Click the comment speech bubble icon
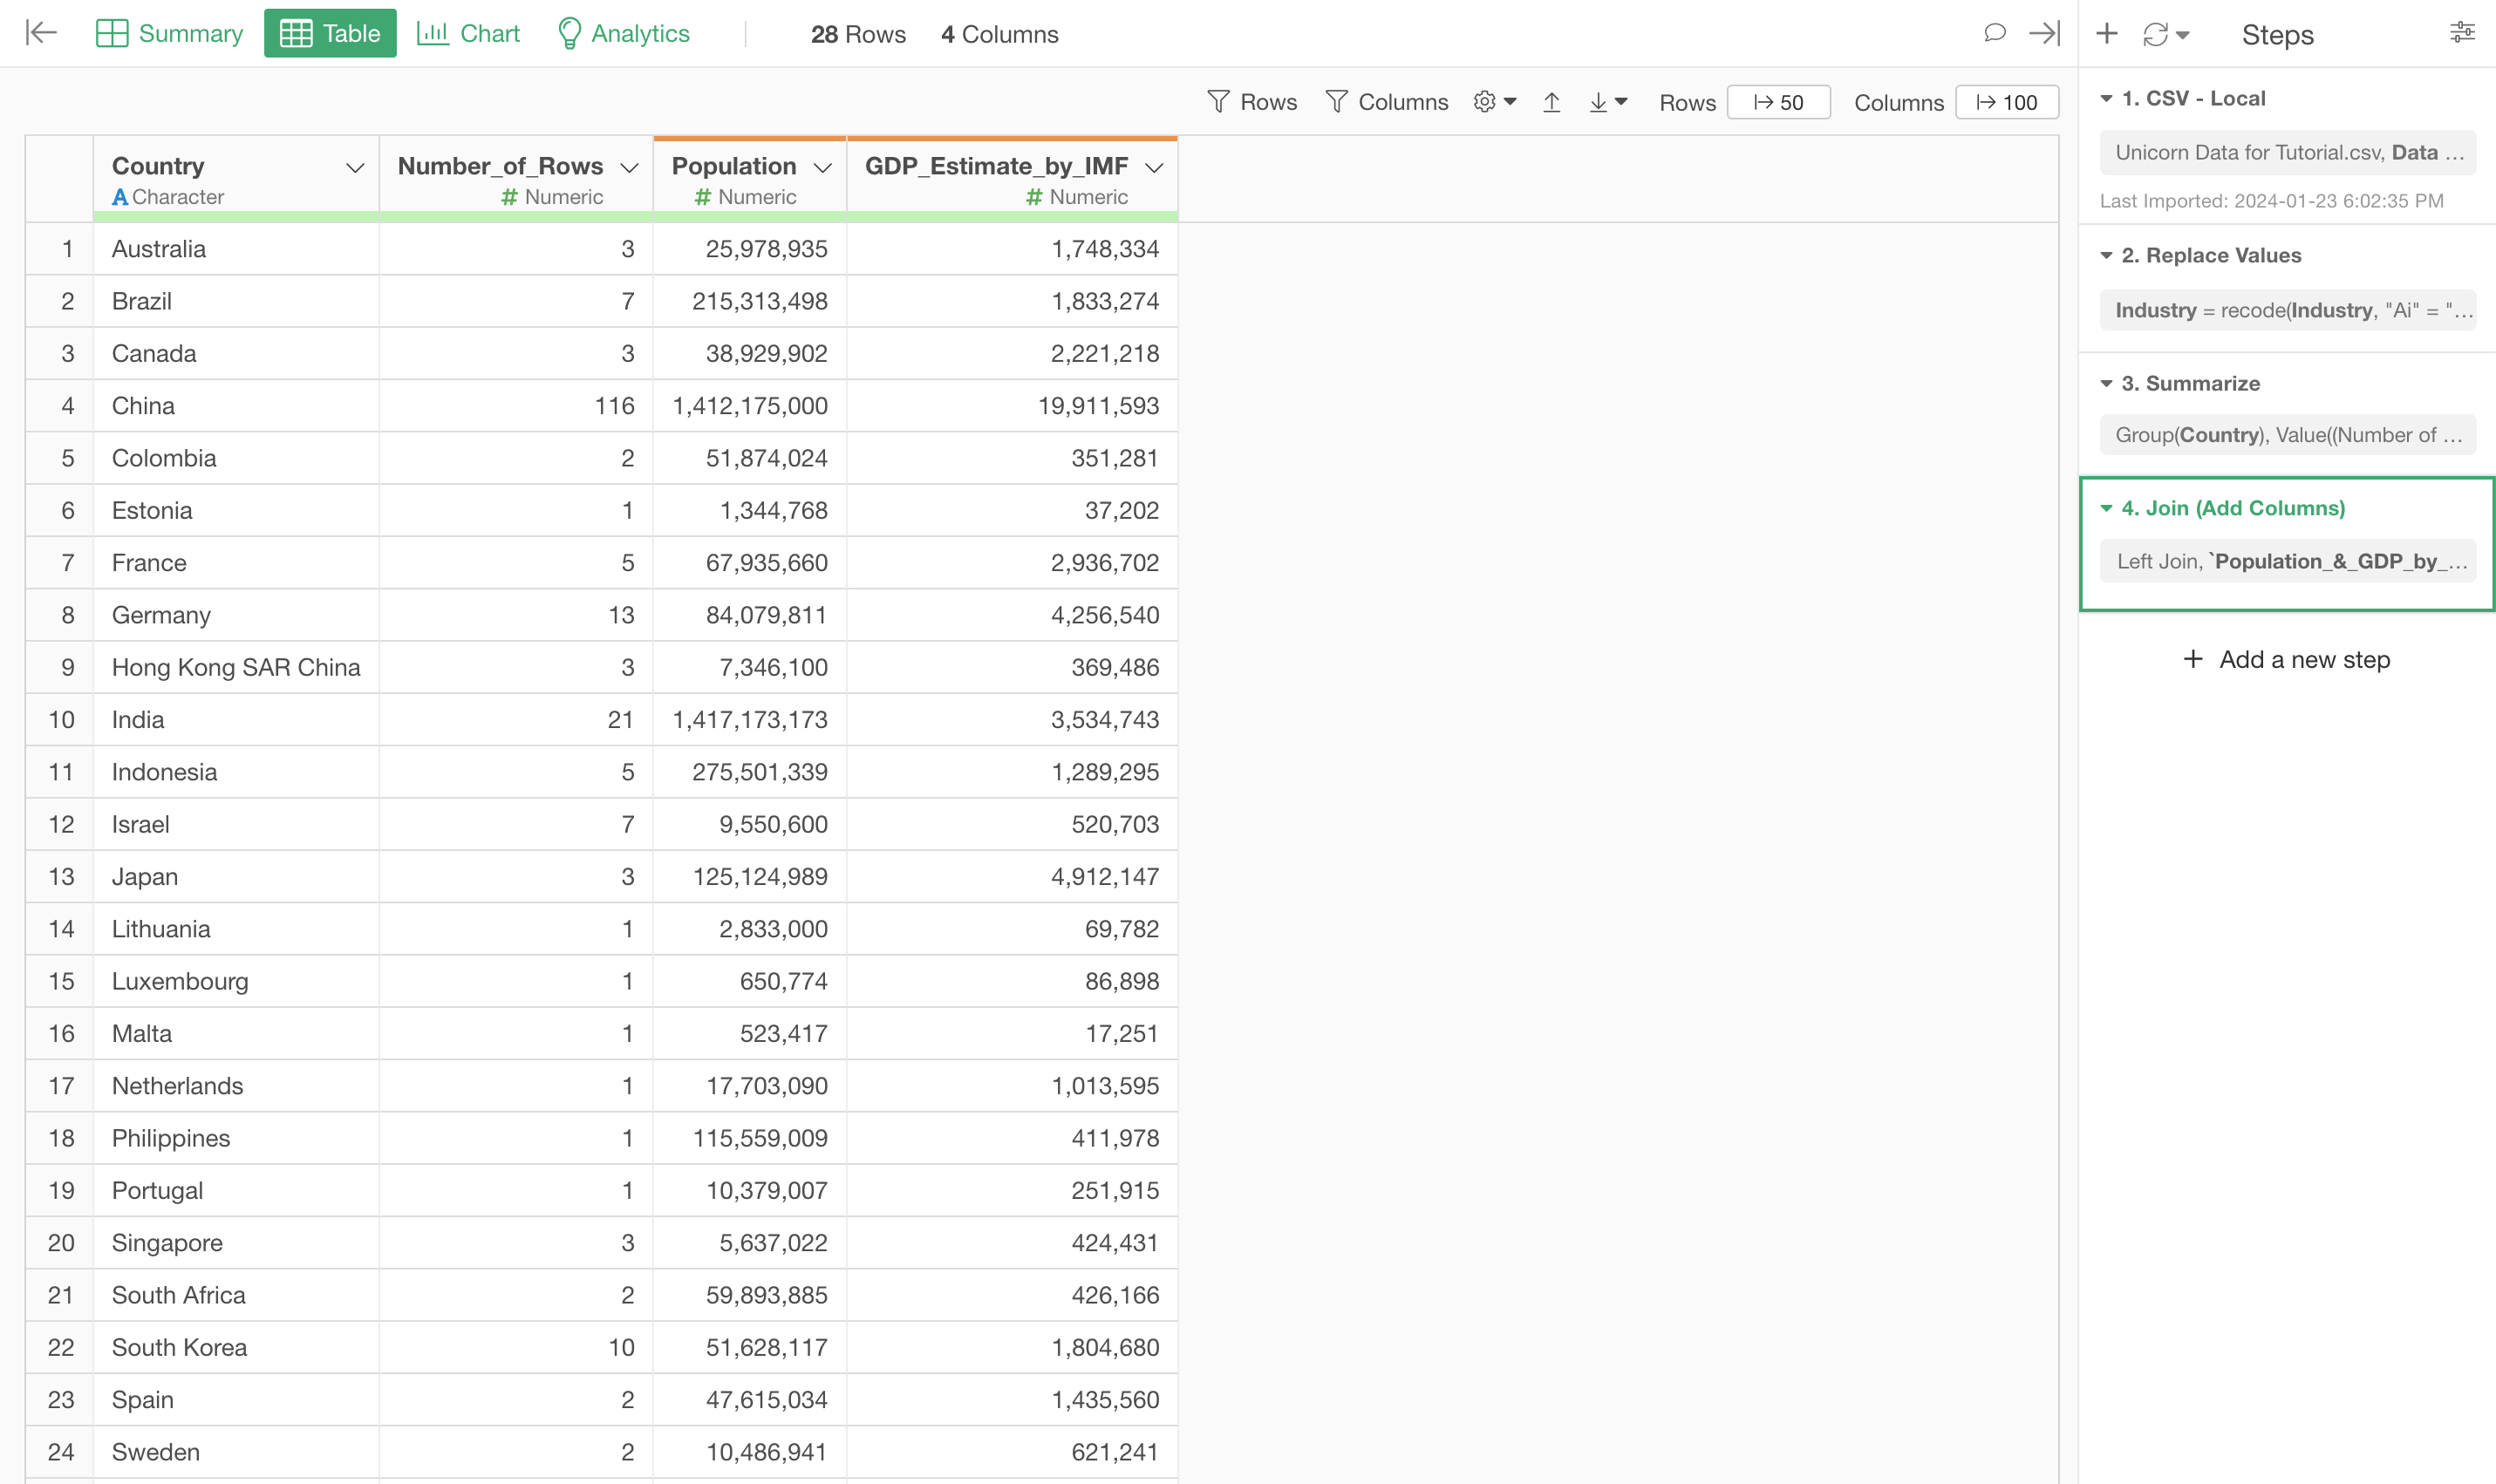Screen dimensions: 2496x1484 coord(1994,33)
